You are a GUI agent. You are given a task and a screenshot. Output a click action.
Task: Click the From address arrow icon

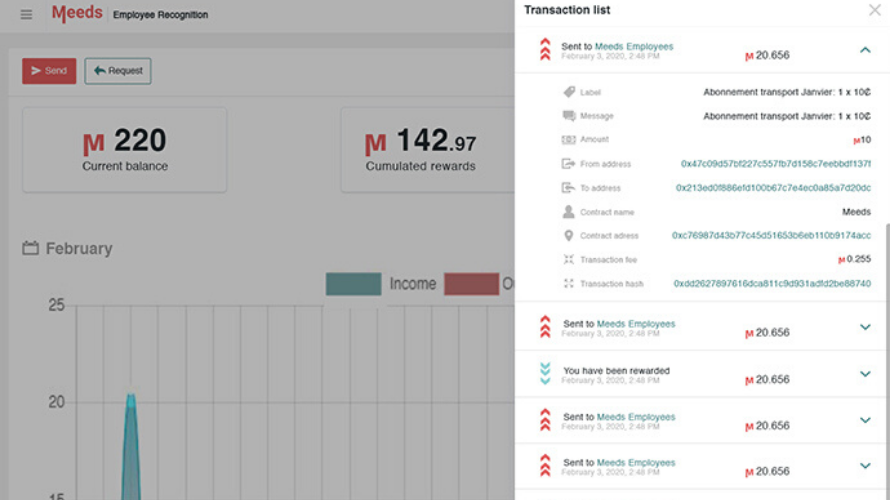(568, 164)
